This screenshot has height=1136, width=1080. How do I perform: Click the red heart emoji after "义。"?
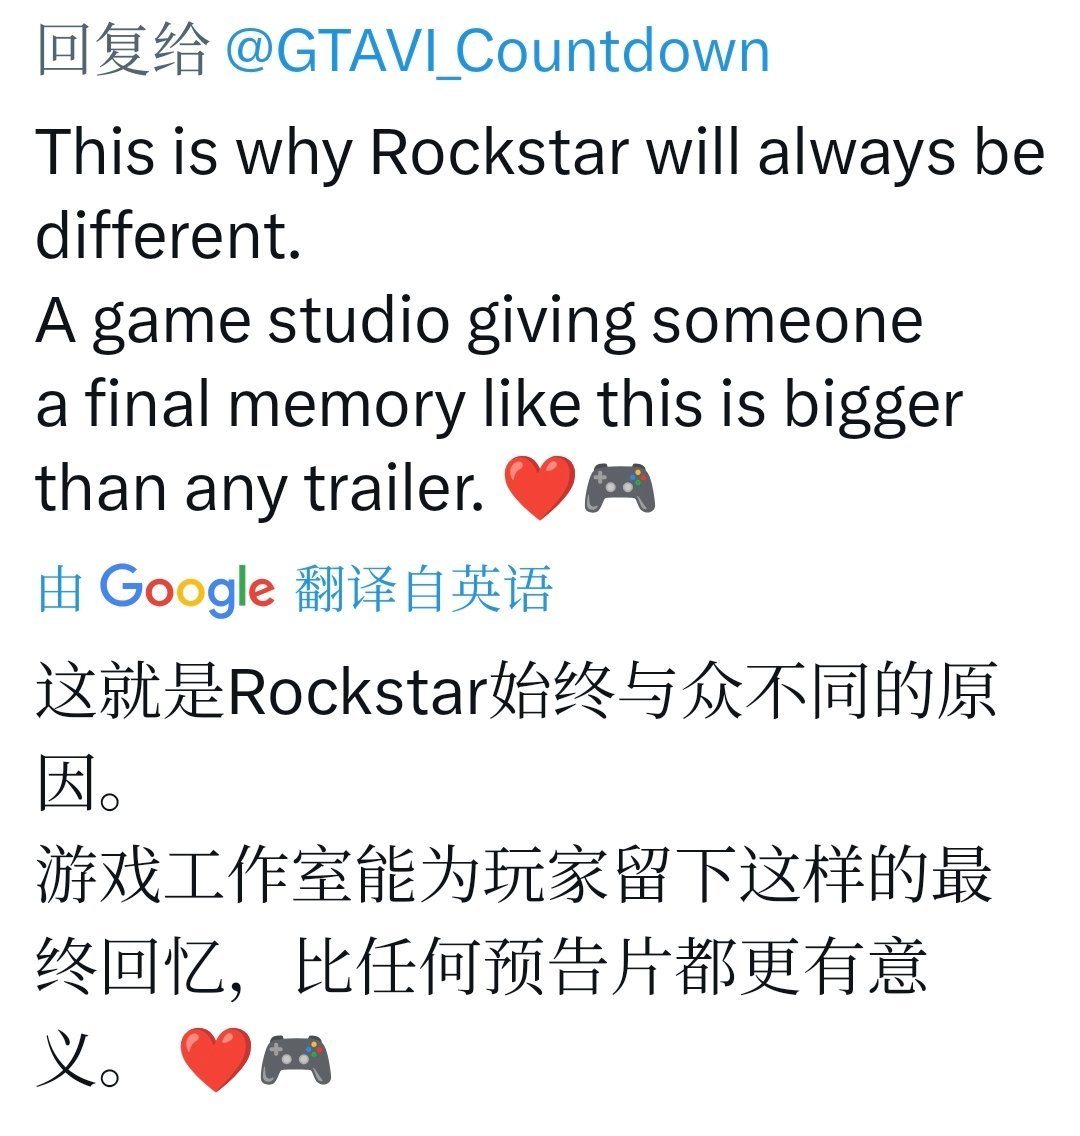click(215, 1059)
